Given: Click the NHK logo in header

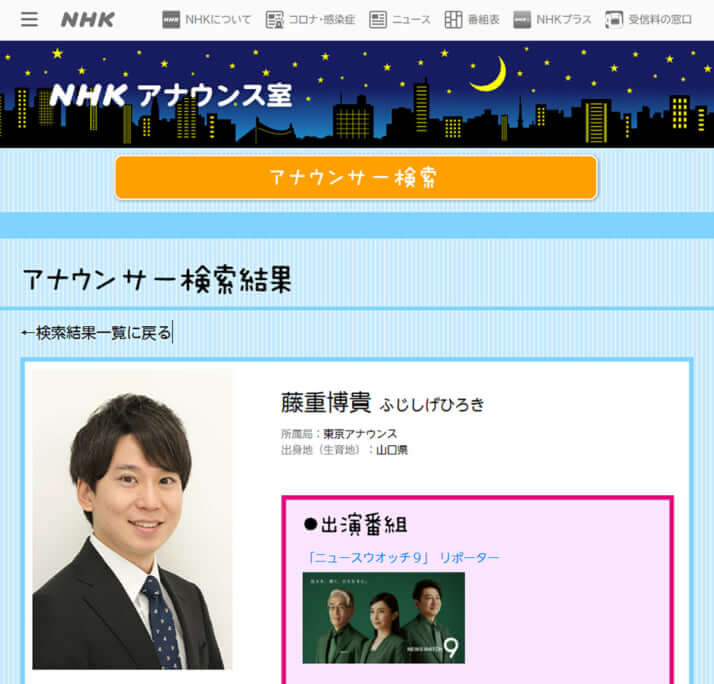Looking at the screenshot, I should click(x=87, y=20).
